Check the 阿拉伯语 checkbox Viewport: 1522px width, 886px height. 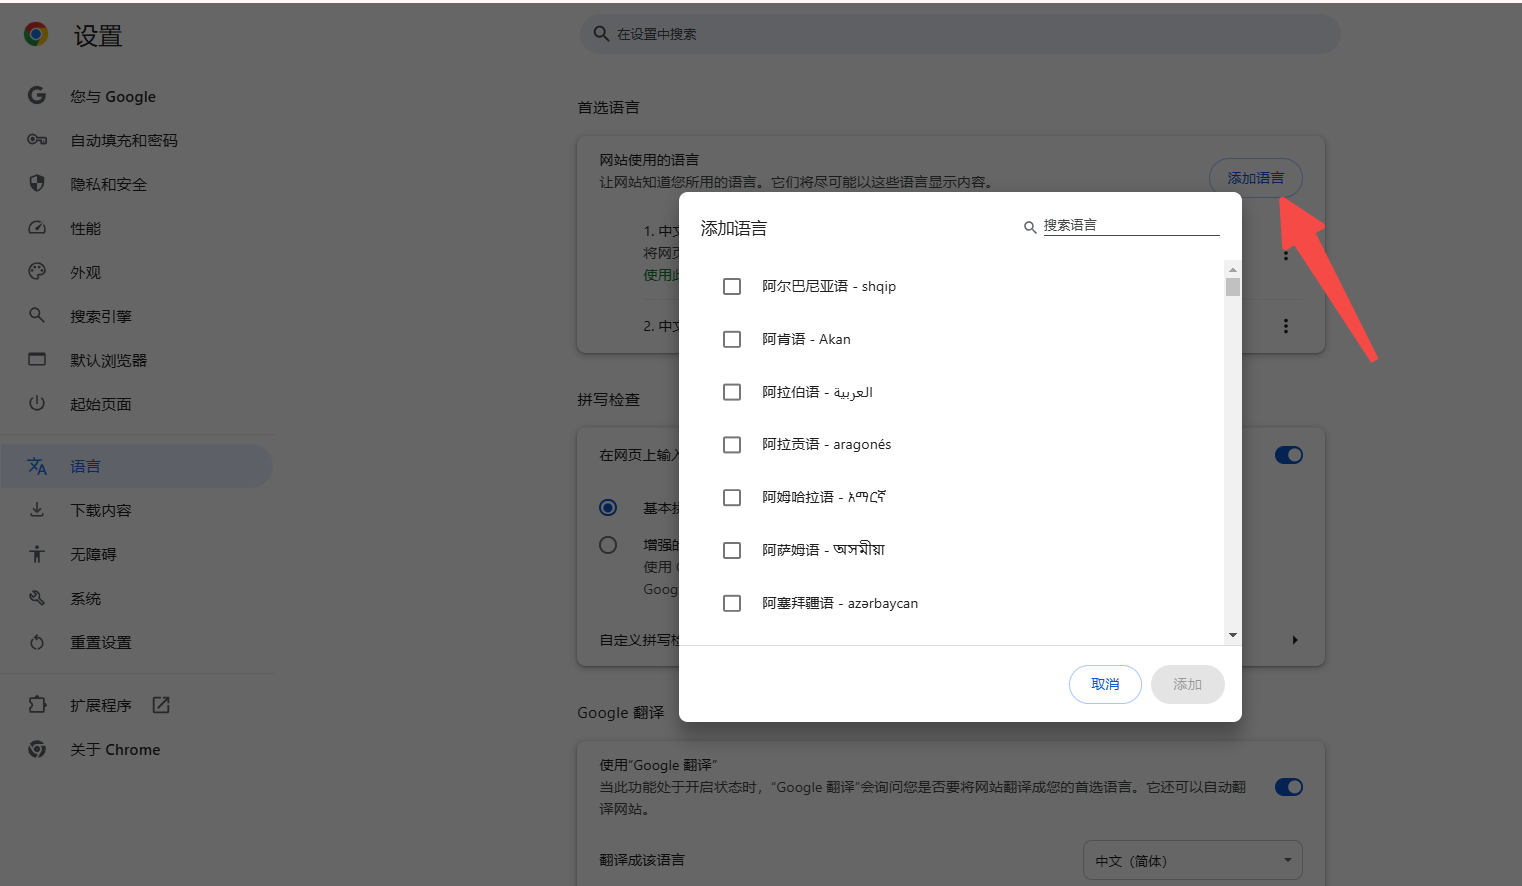[x=732, y=392]
